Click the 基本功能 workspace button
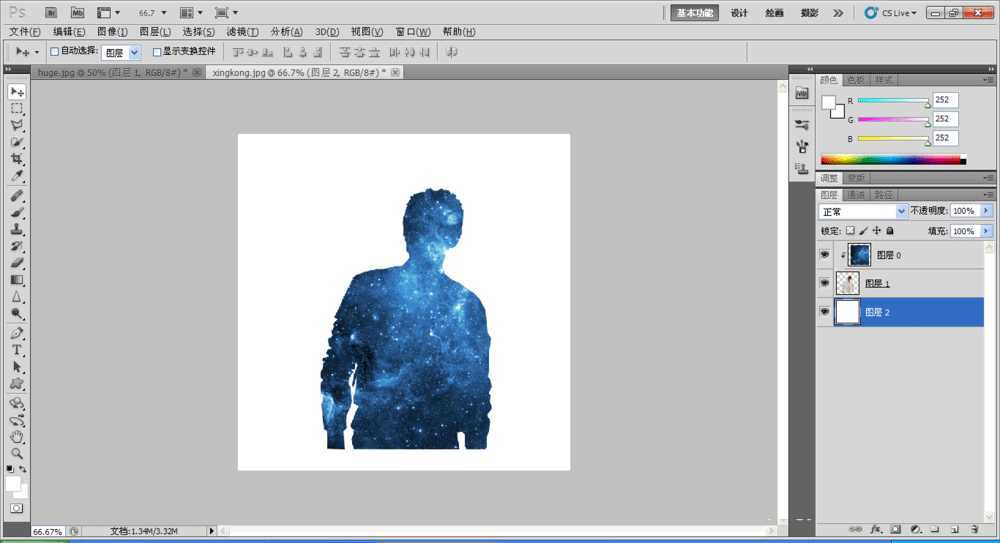The width and height of the screenshot is (1000, 543). coord(694,13)
